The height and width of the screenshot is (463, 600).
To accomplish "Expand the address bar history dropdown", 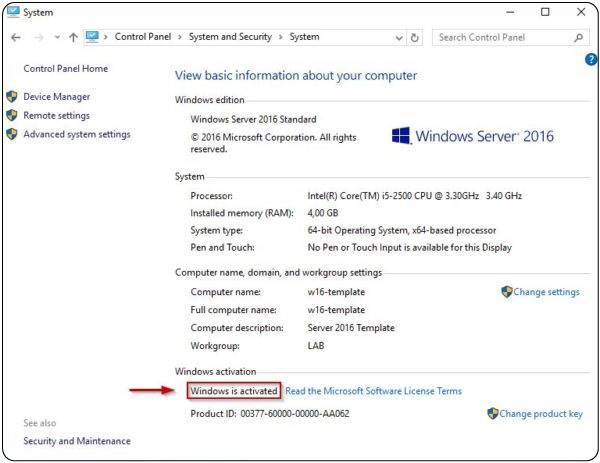I will [x=399, y=38].
